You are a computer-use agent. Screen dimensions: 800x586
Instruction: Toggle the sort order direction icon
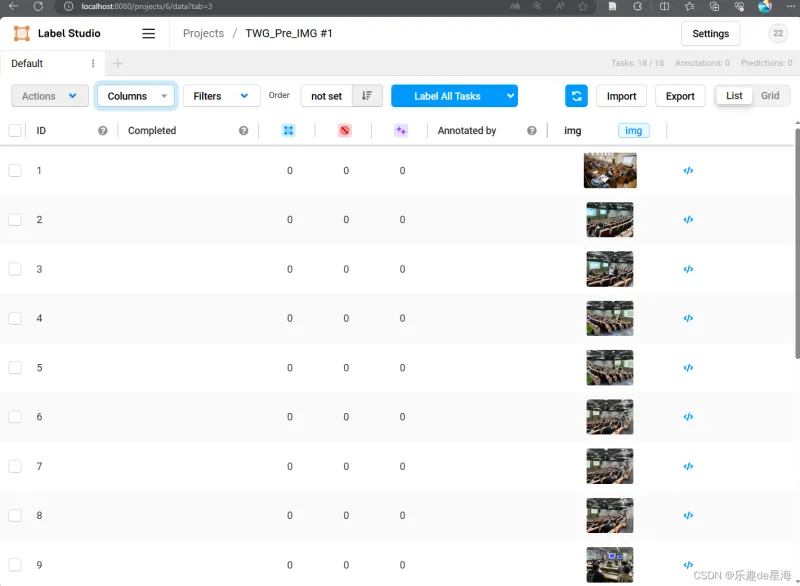(367, 96)
